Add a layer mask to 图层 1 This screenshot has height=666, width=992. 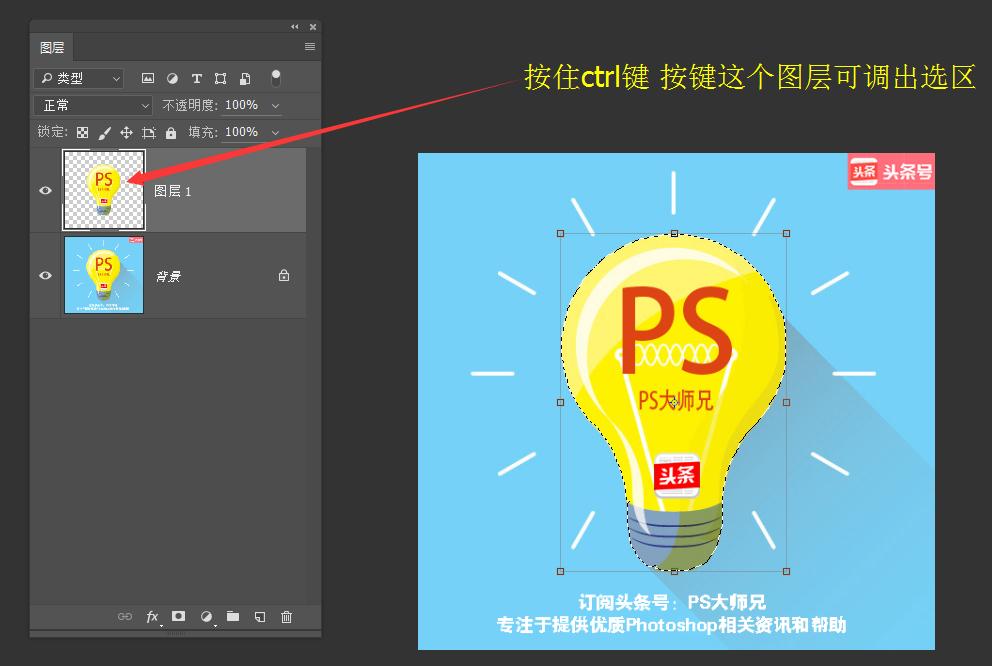[x=178, y=617]
